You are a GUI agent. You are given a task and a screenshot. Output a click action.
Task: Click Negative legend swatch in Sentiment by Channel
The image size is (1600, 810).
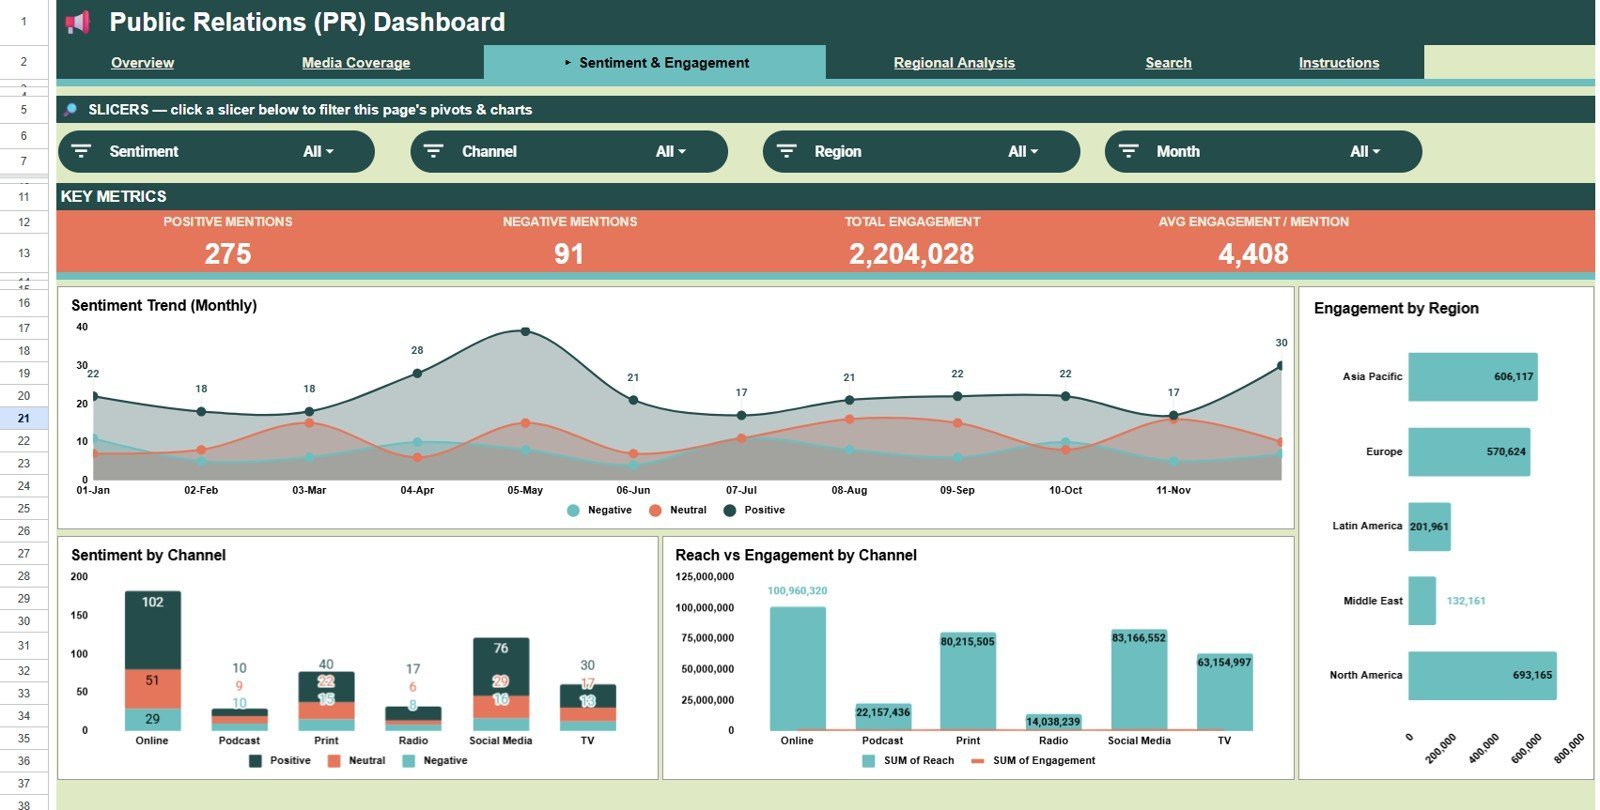[408, 761]
